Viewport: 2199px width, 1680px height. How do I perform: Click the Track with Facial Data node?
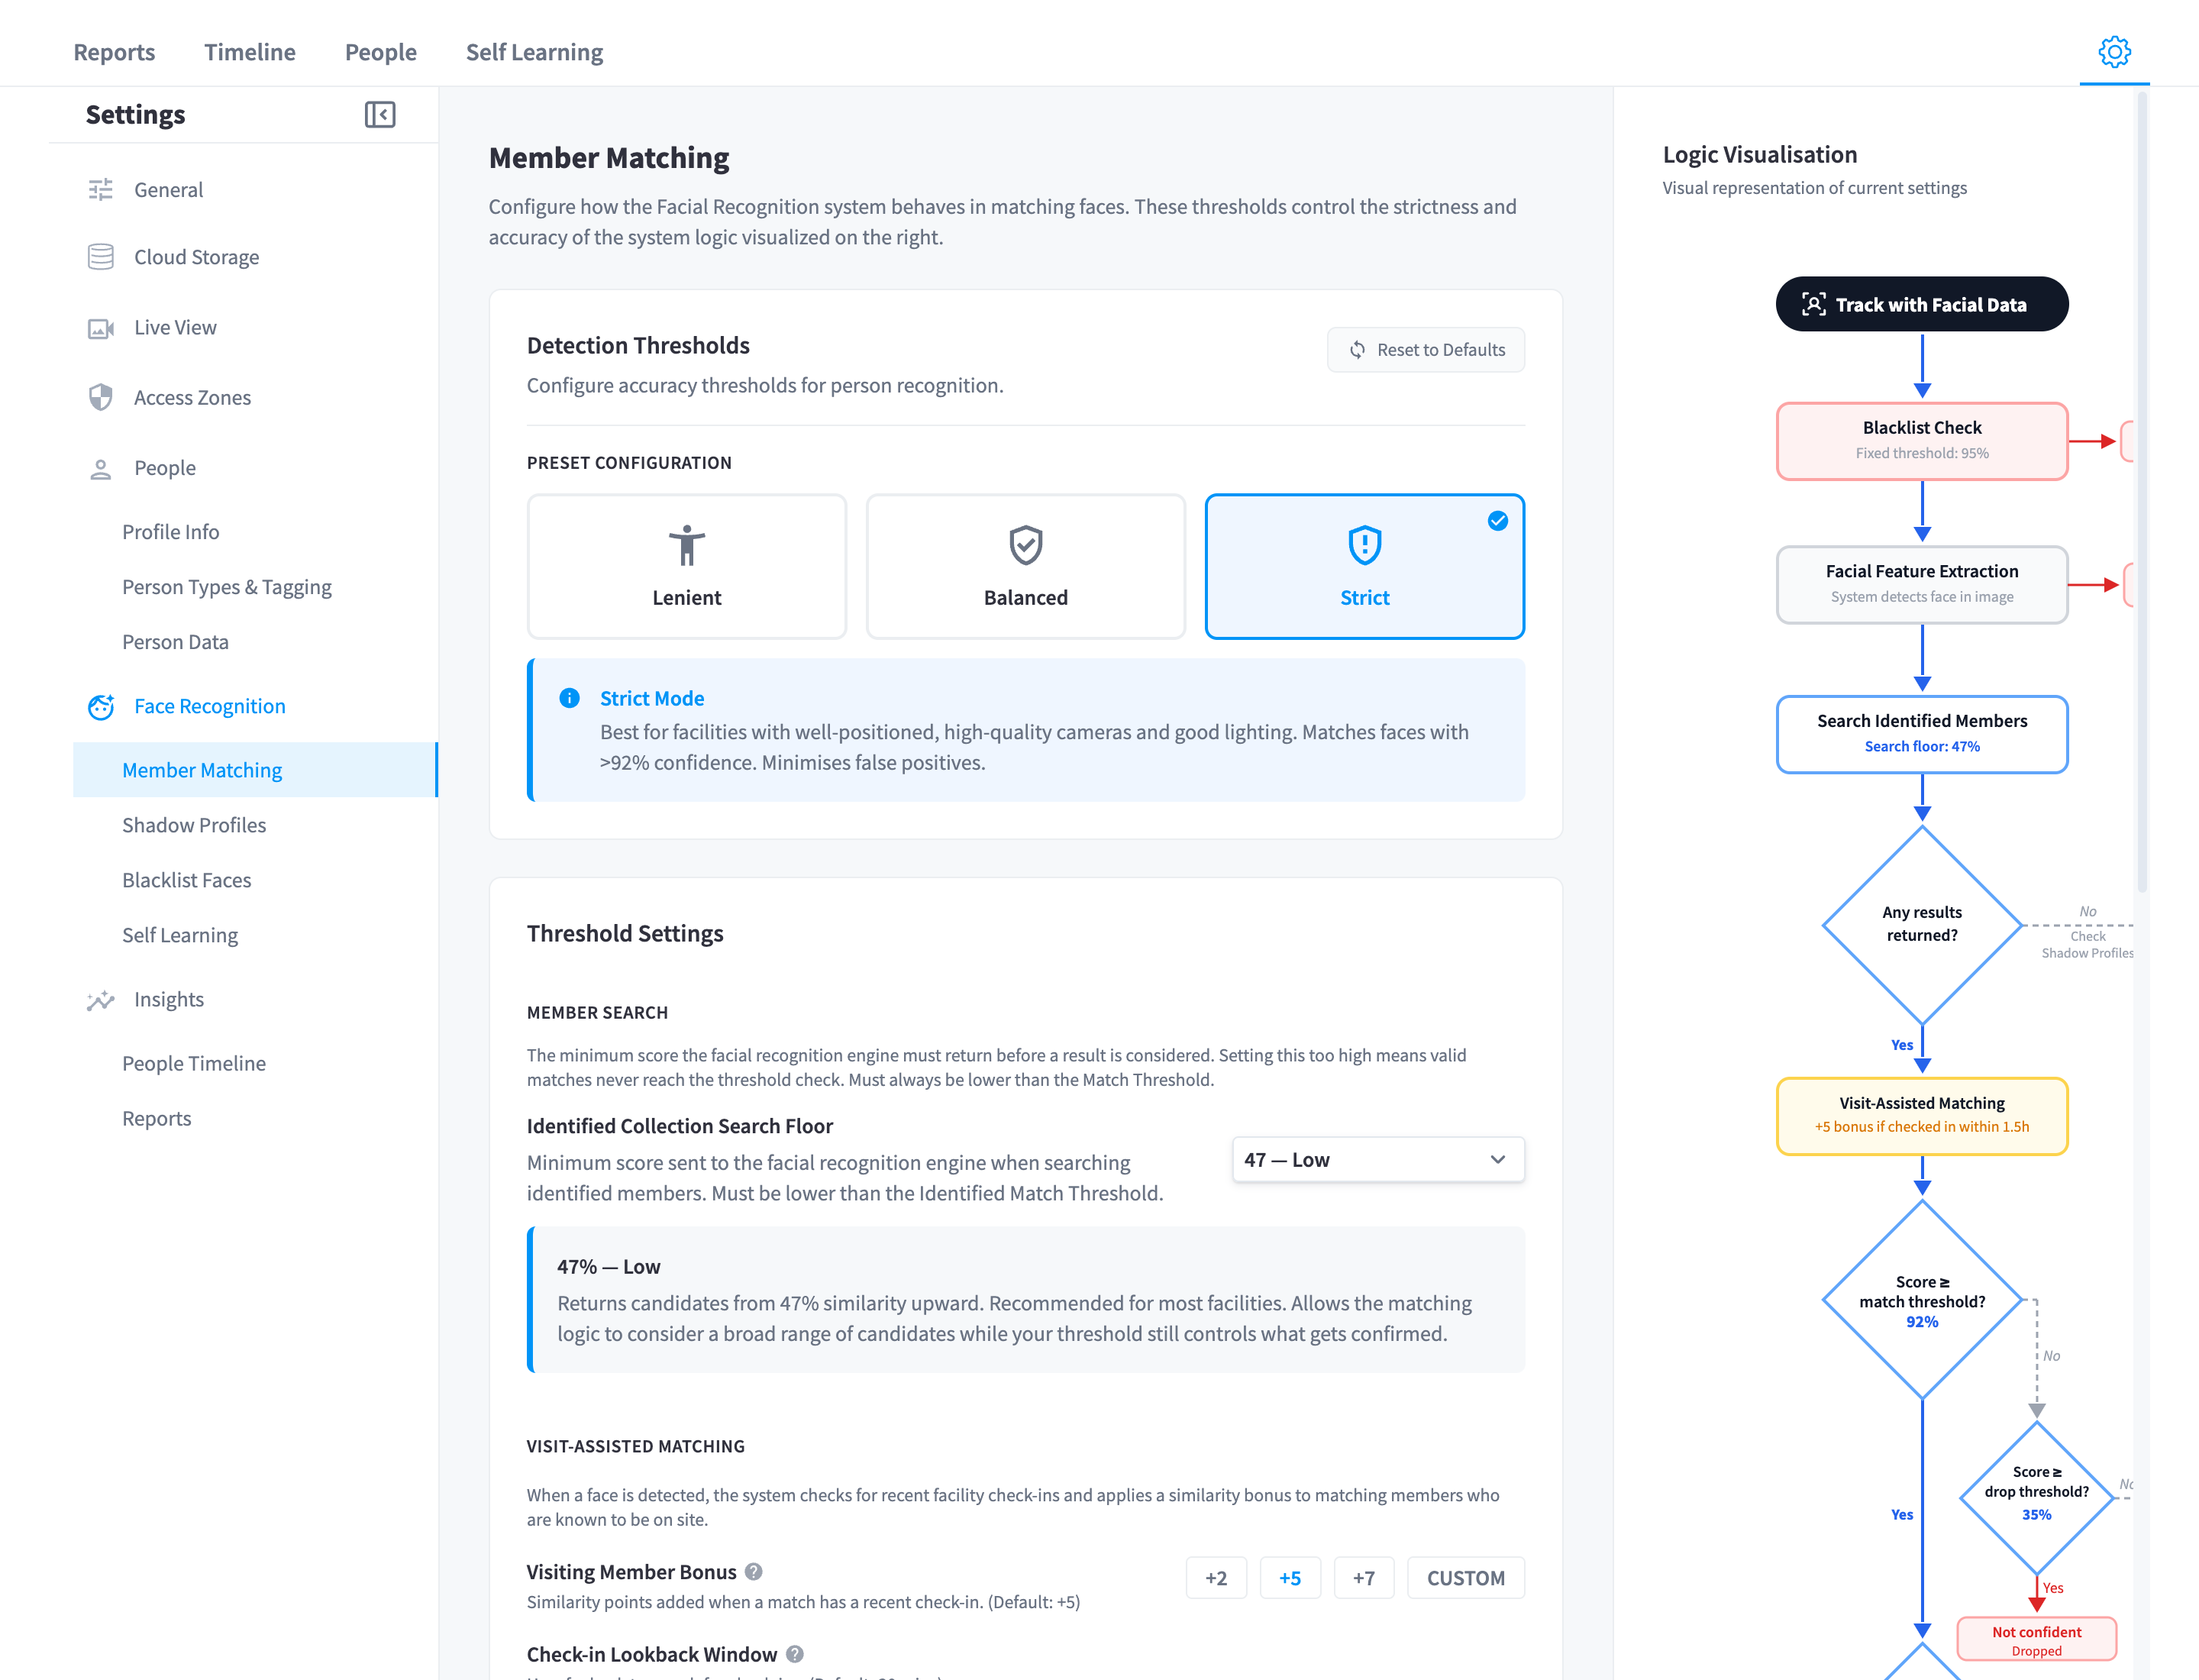(1921, 304)
